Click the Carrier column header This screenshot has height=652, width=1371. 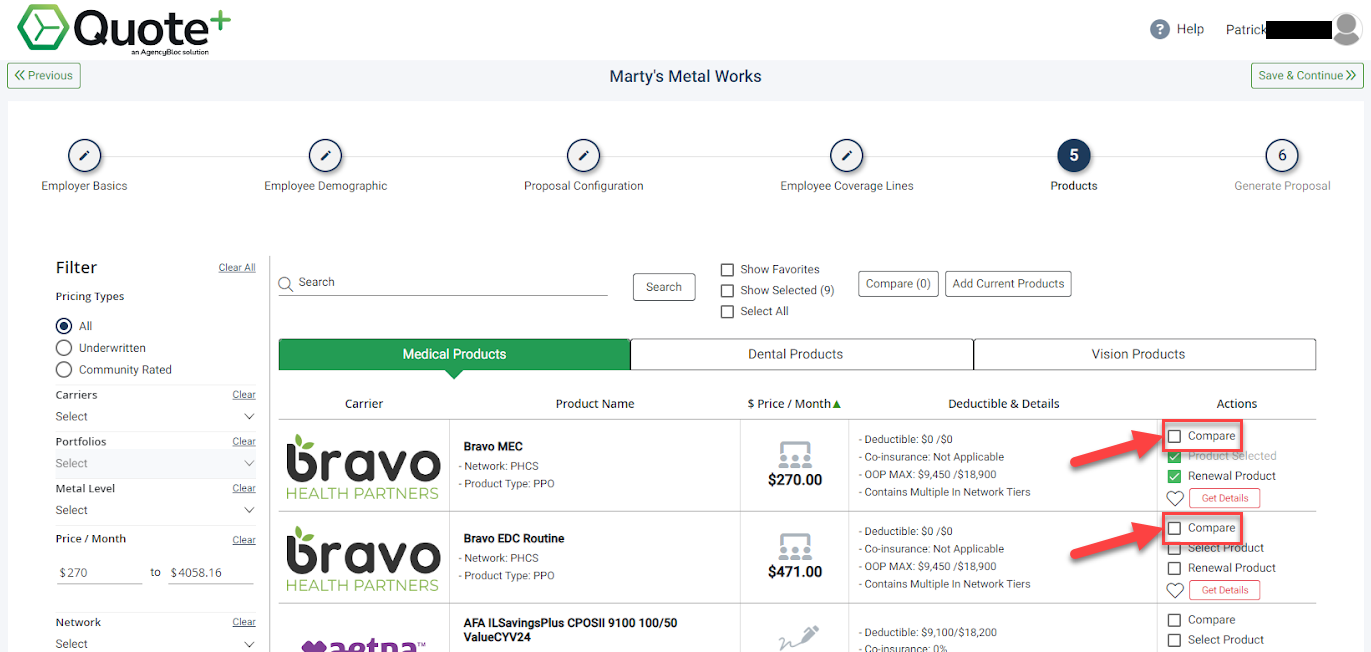pos(364,404)
